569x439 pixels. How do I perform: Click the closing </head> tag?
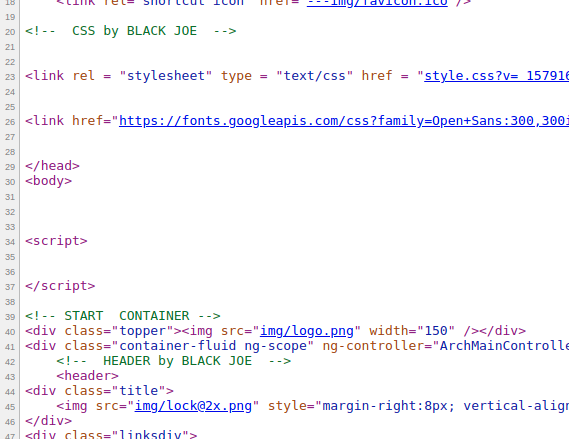pyautogui.click(x=52, y=166)
